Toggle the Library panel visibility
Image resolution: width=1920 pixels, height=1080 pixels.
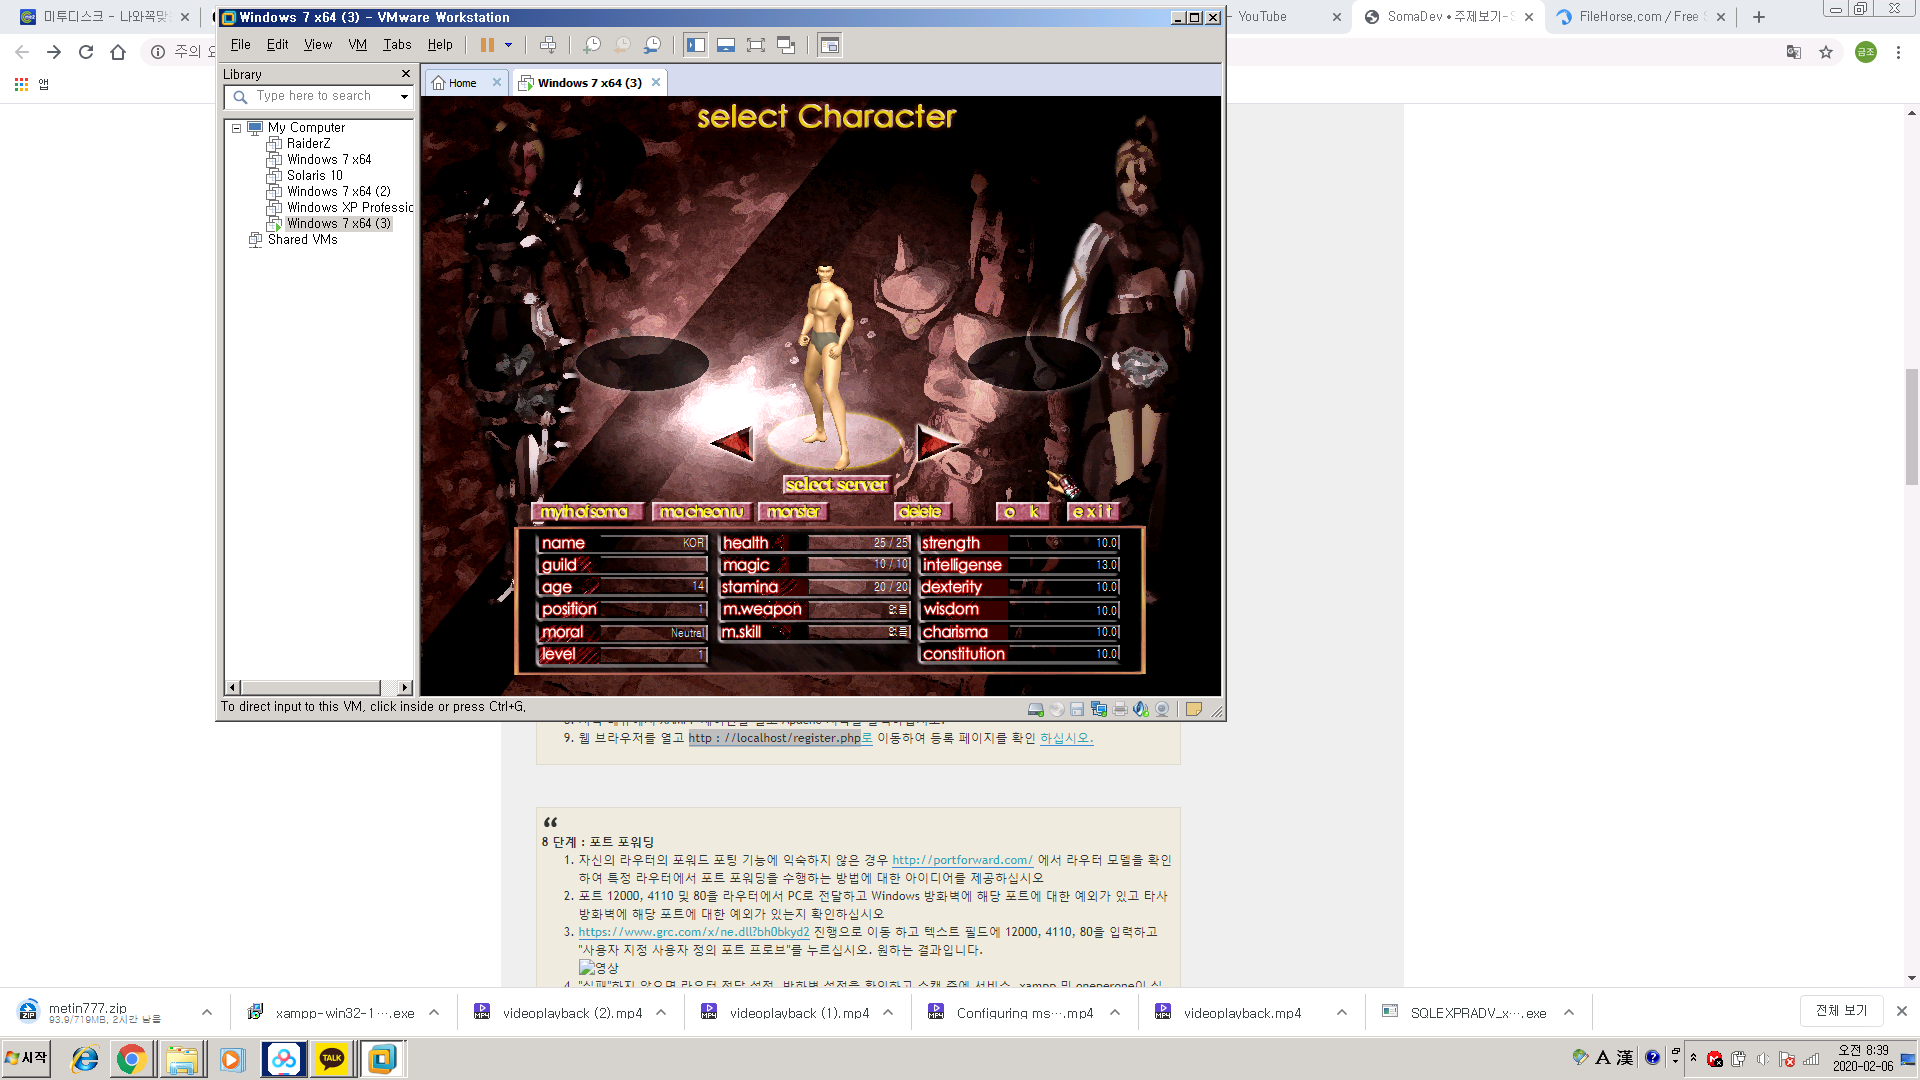(694, 44)
